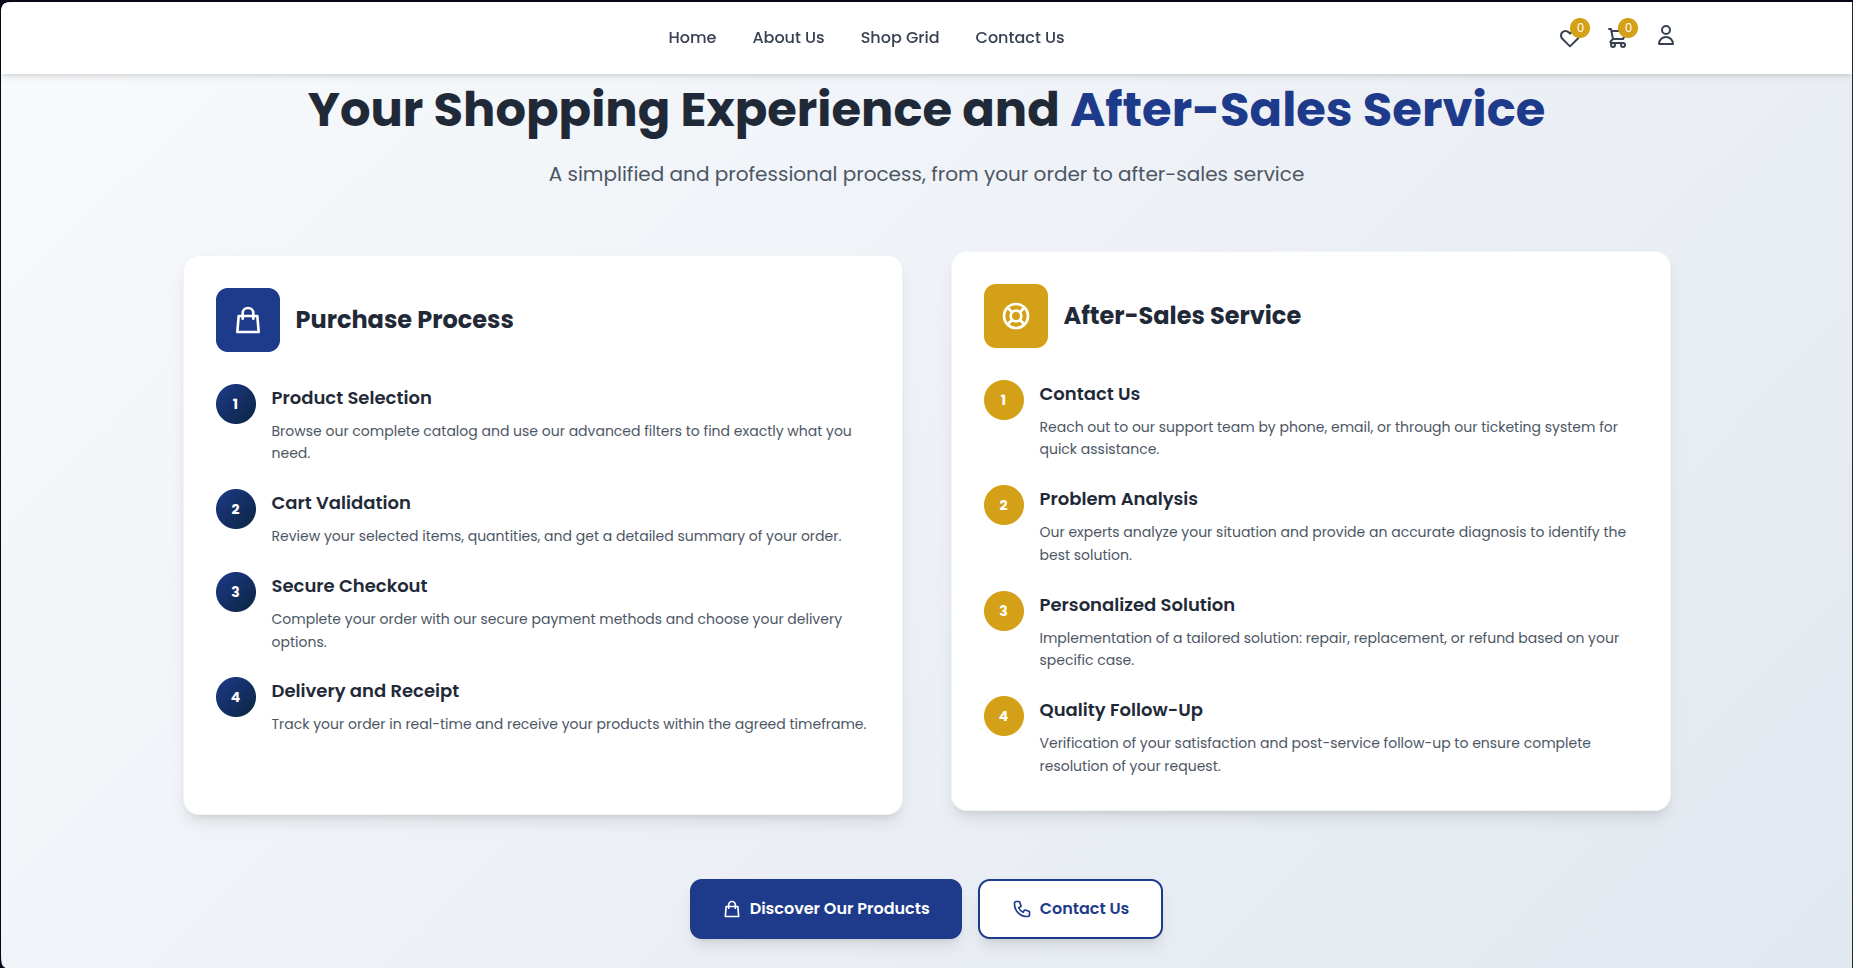This screenshot has width=1853, height=968.
Task: Click the cart counter badge showing 0
Action: [1628, 26]
